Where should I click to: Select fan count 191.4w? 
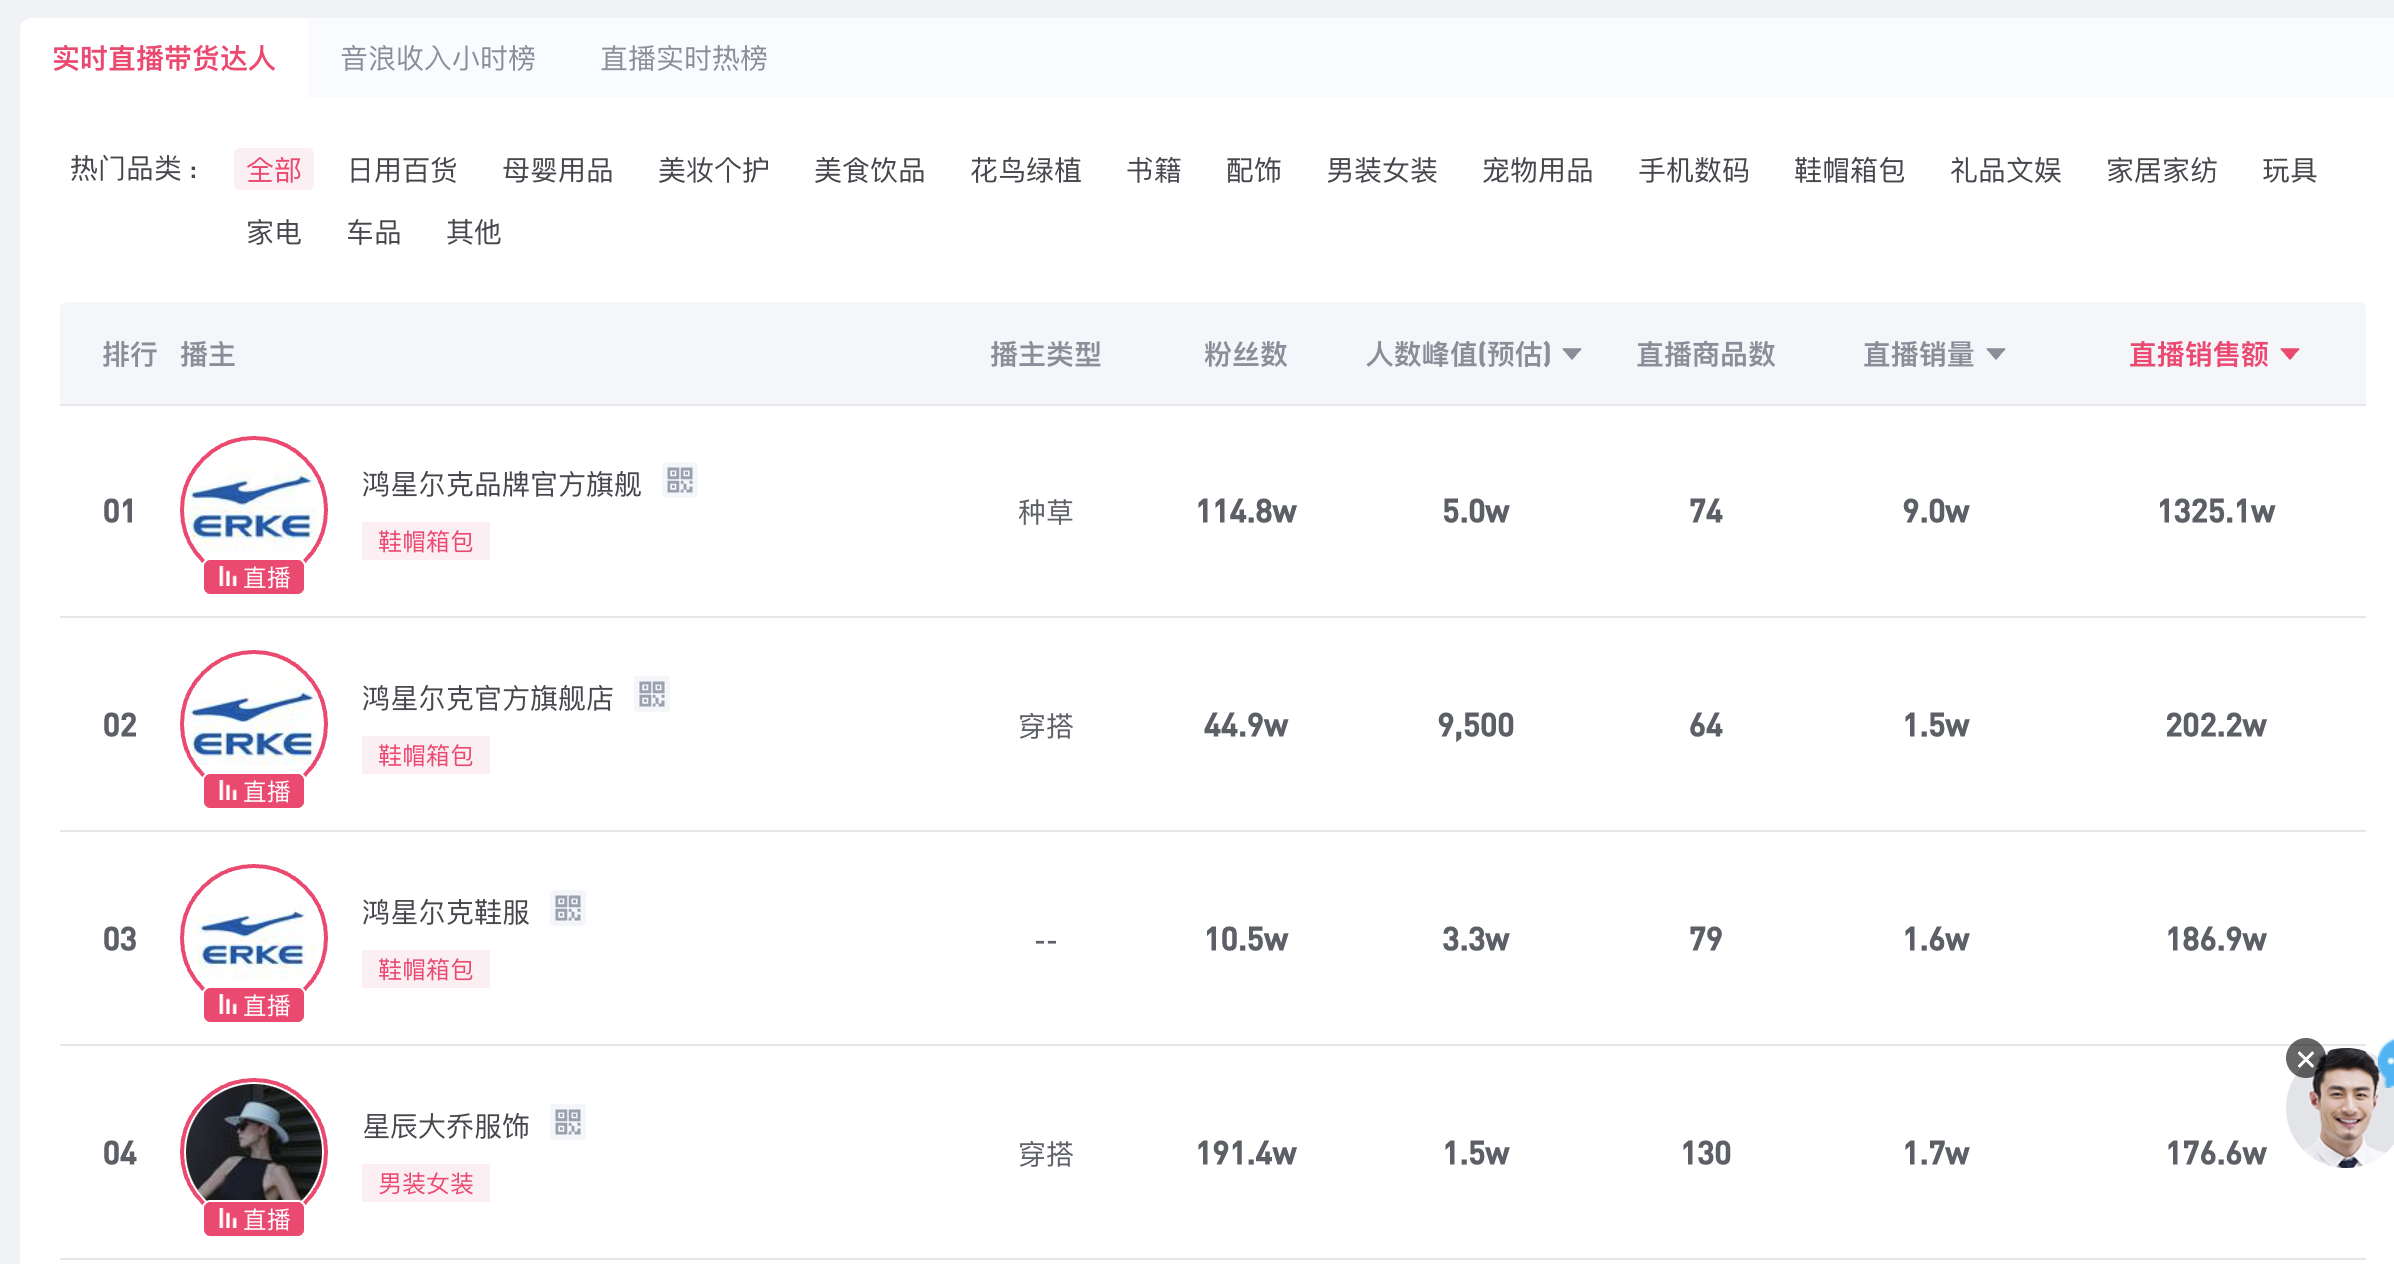click(1246, 1154)
